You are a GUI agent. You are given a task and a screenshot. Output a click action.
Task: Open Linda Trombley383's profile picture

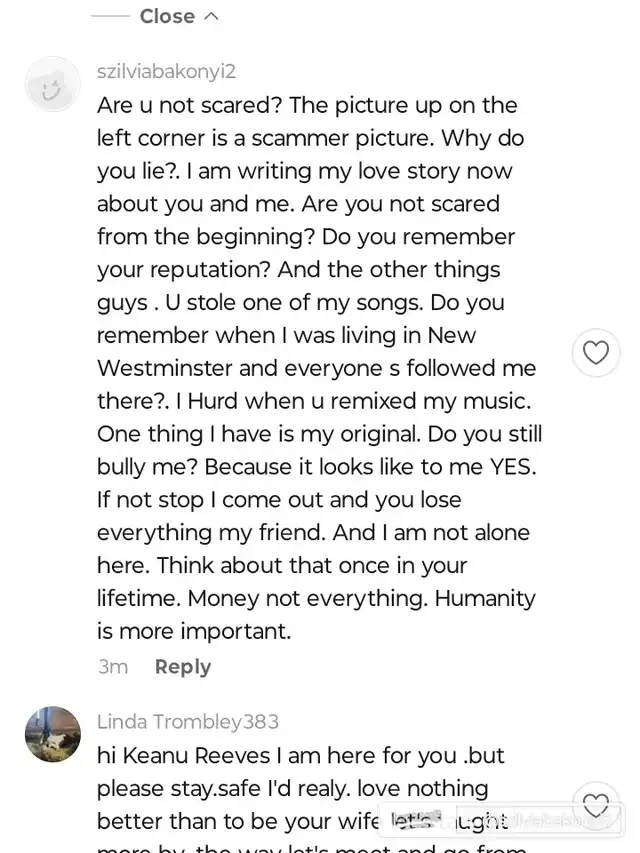pos(53,735)
